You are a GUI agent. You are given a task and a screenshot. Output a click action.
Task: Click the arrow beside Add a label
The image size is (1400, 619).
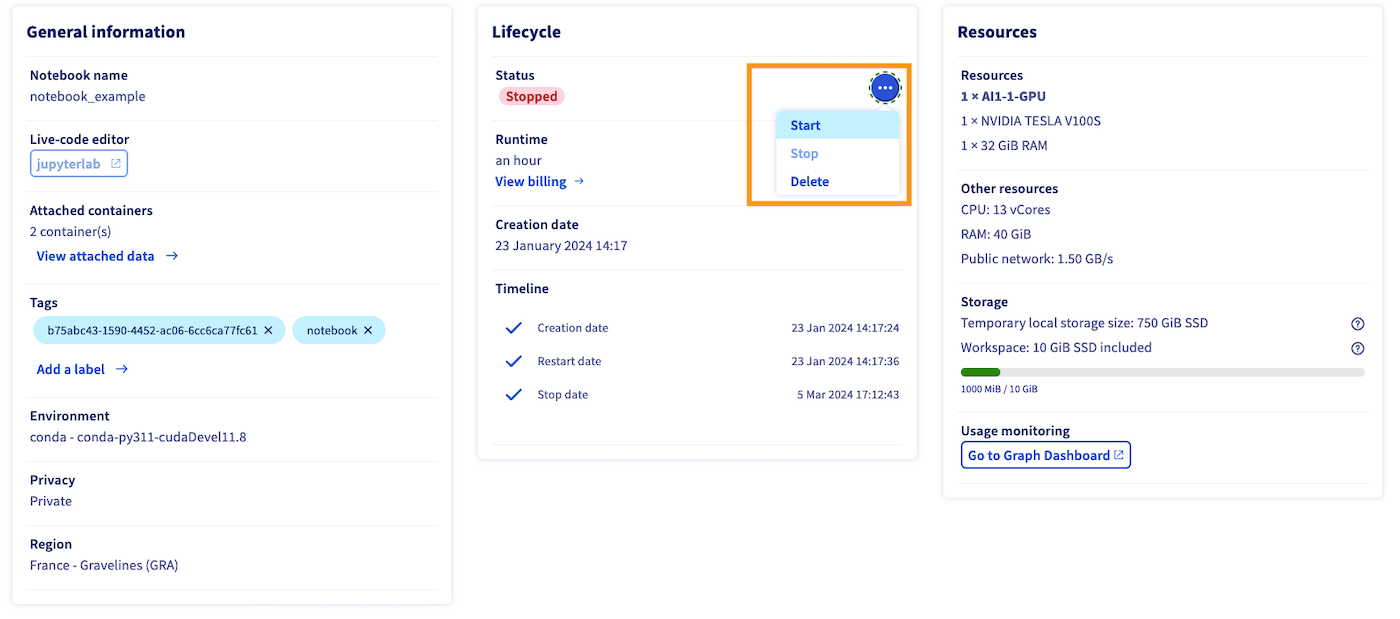pos(122,369)
